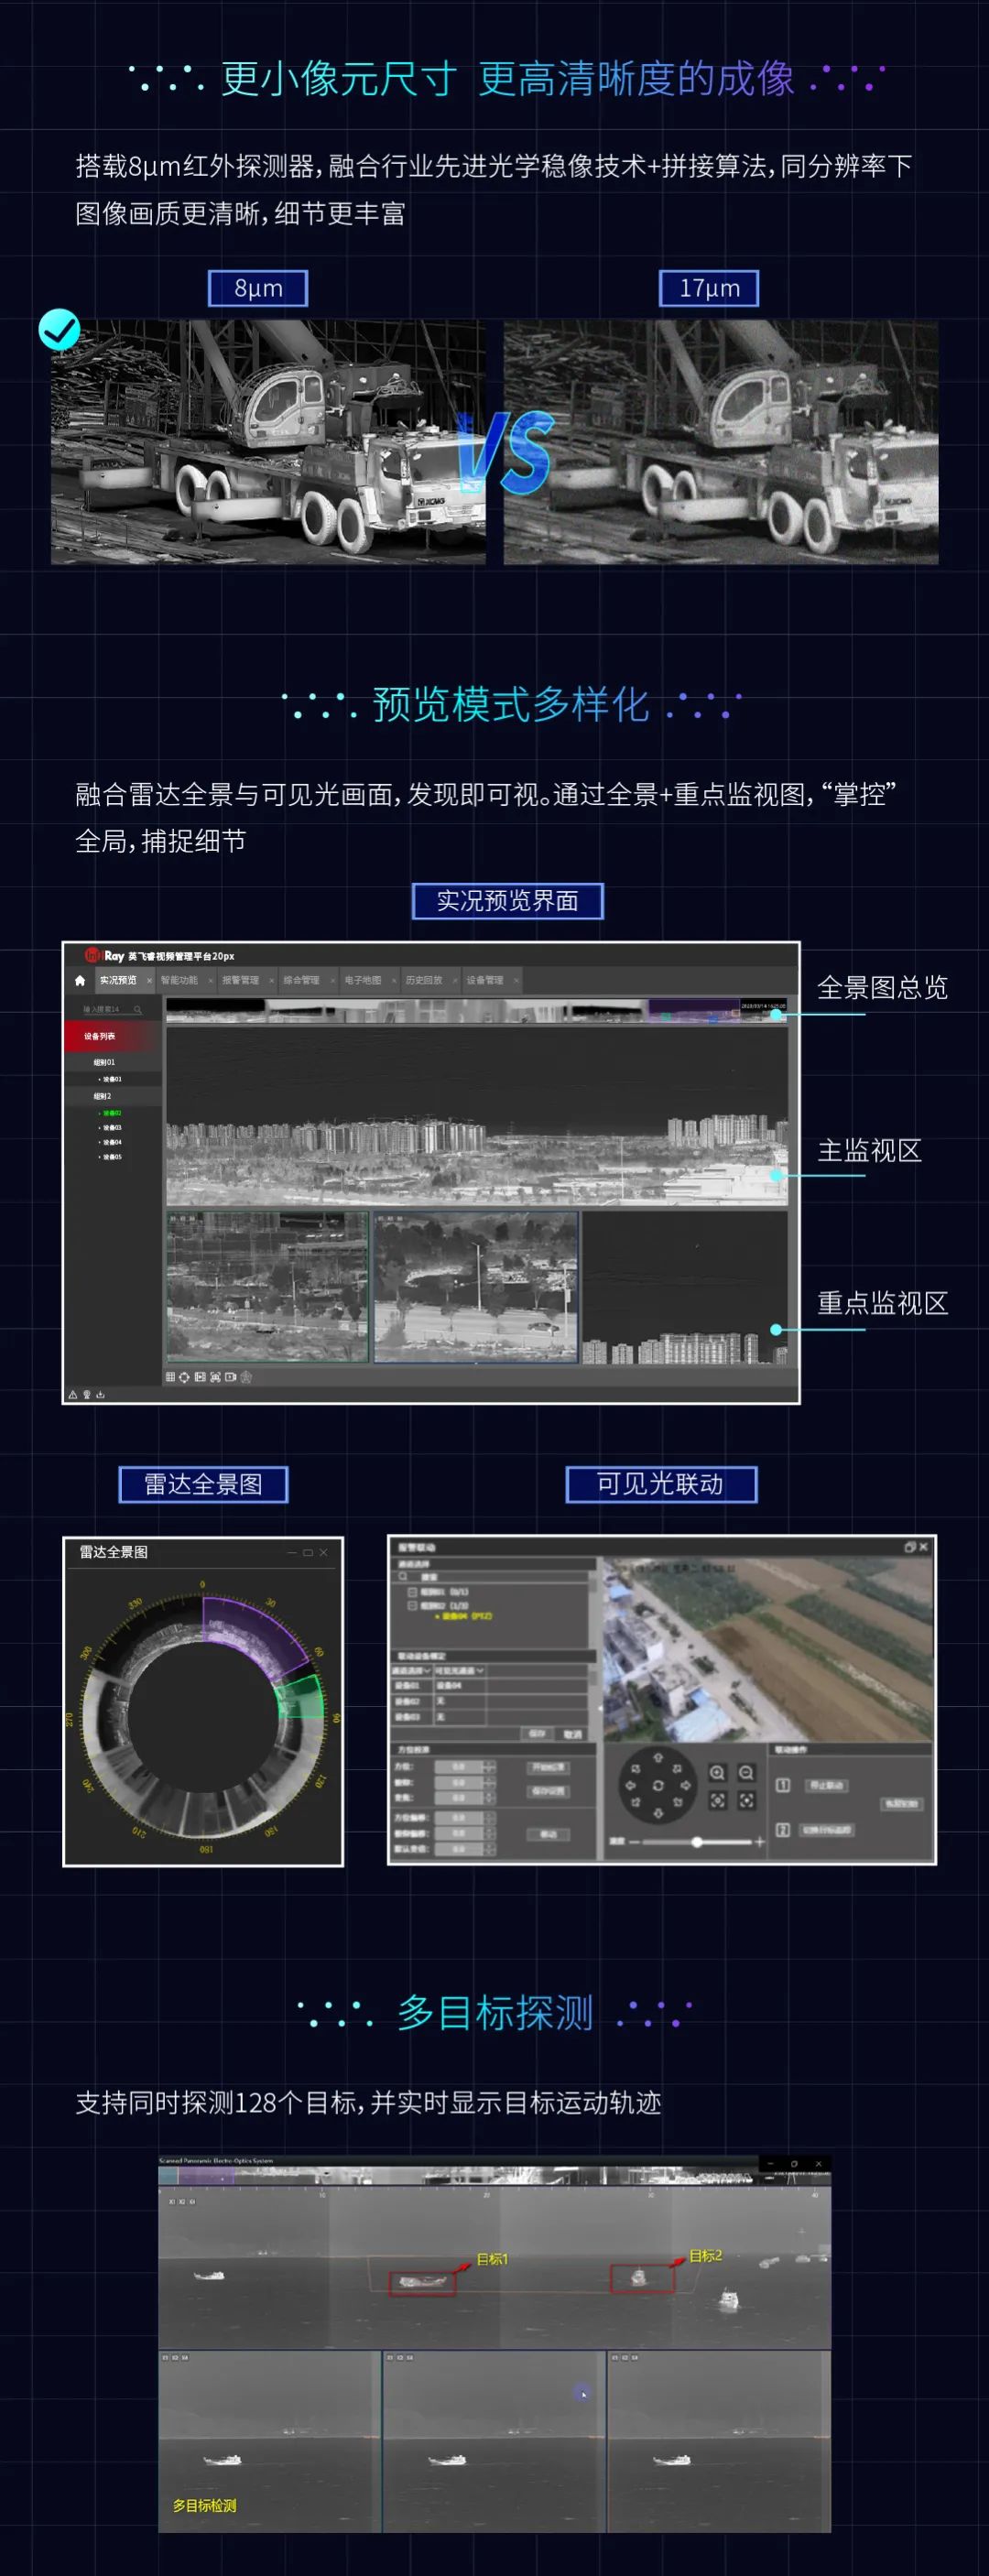The image size is (989, 2576).
Task: Adjust the PTZ speed slider handle
Action: click(698, 1843)
